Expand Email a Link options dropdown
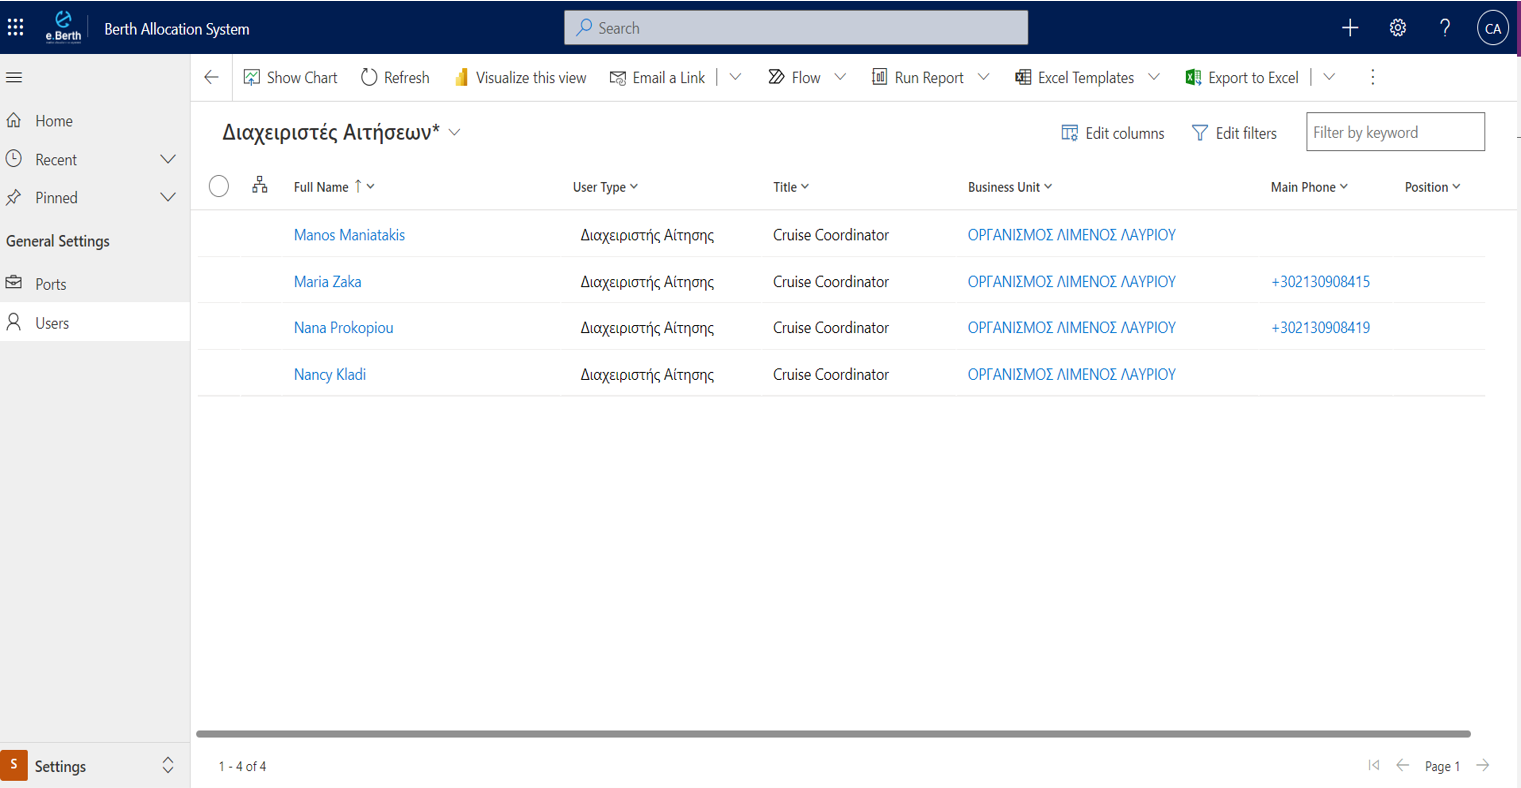The image size is (1521, 788). tap(735, 77)
